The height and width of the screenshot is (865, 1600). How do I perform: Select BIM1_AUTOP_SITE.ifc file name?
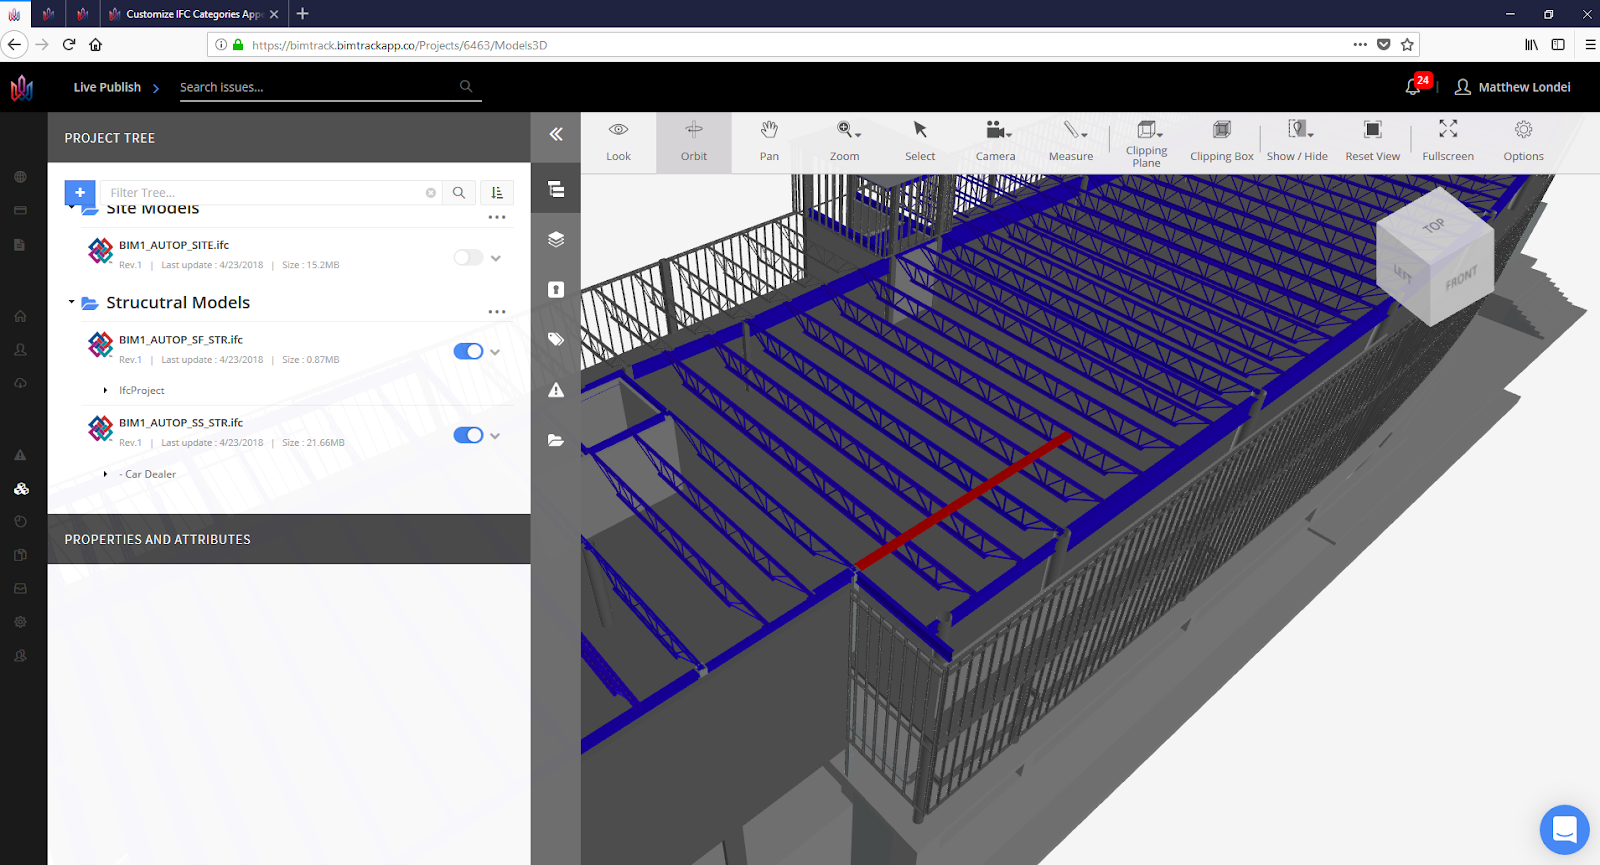174,245
